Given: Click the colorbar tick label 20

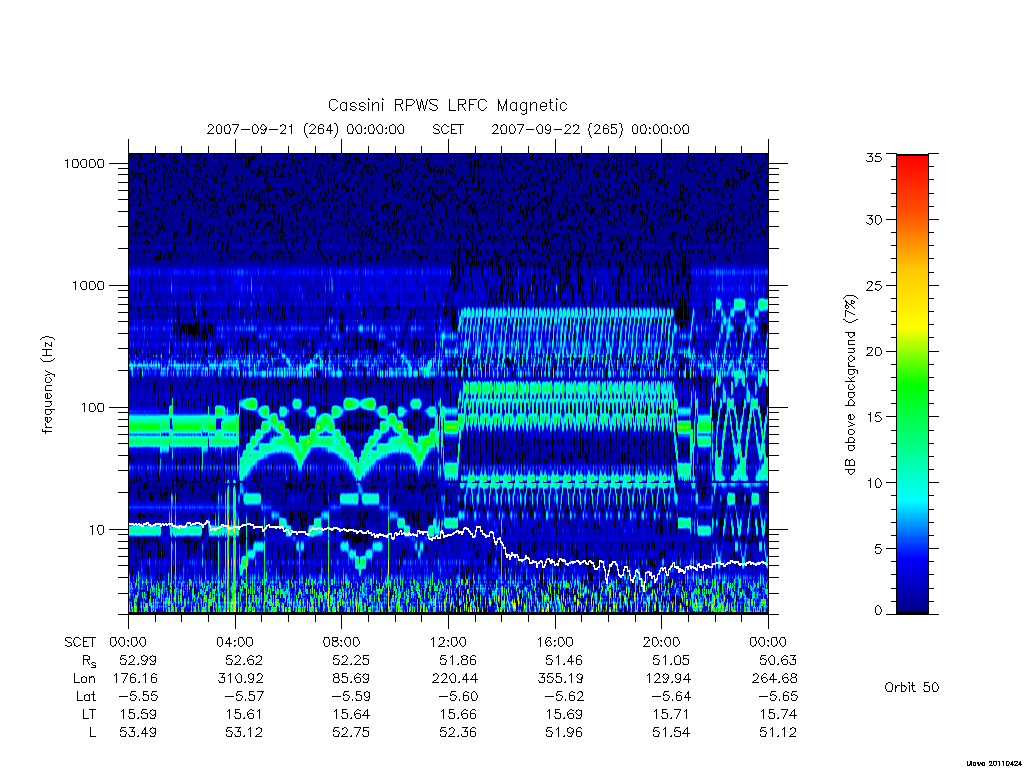Looking at the screenshot, I should click(874, 351).
